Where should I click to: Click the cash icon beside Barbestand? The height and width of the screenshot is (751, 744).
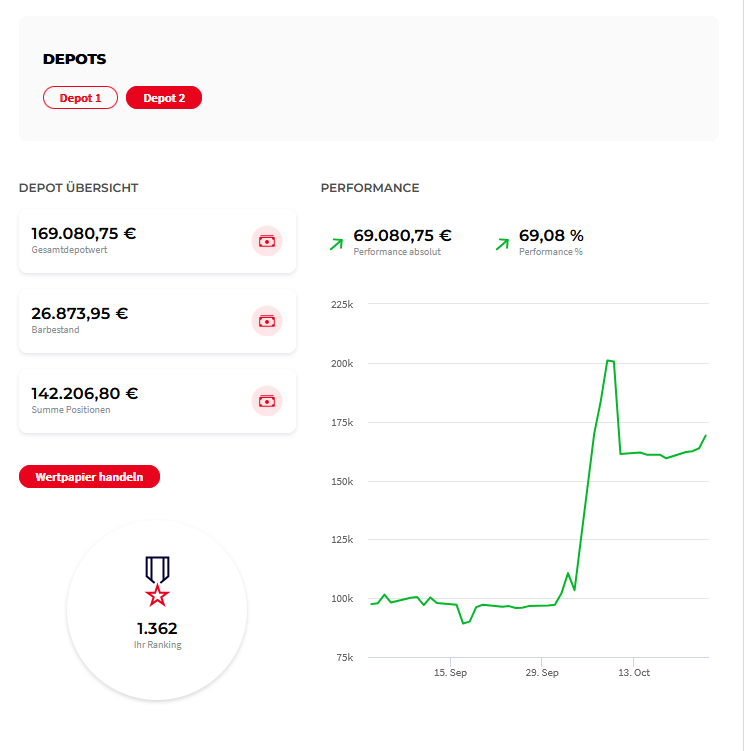pyautogui.click(x=266, y=321)
